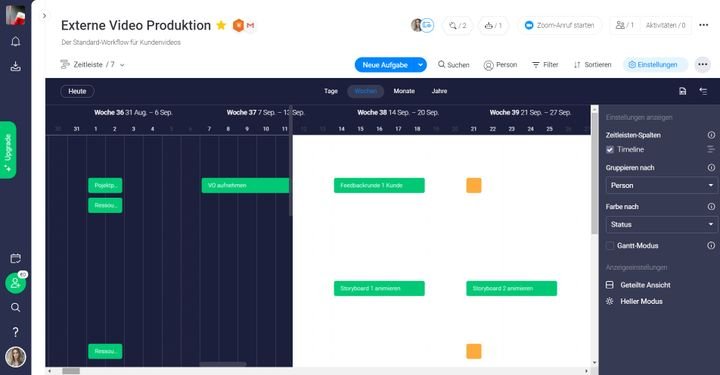
Task: Click the lower orange status block
Action: pos(474,351)
